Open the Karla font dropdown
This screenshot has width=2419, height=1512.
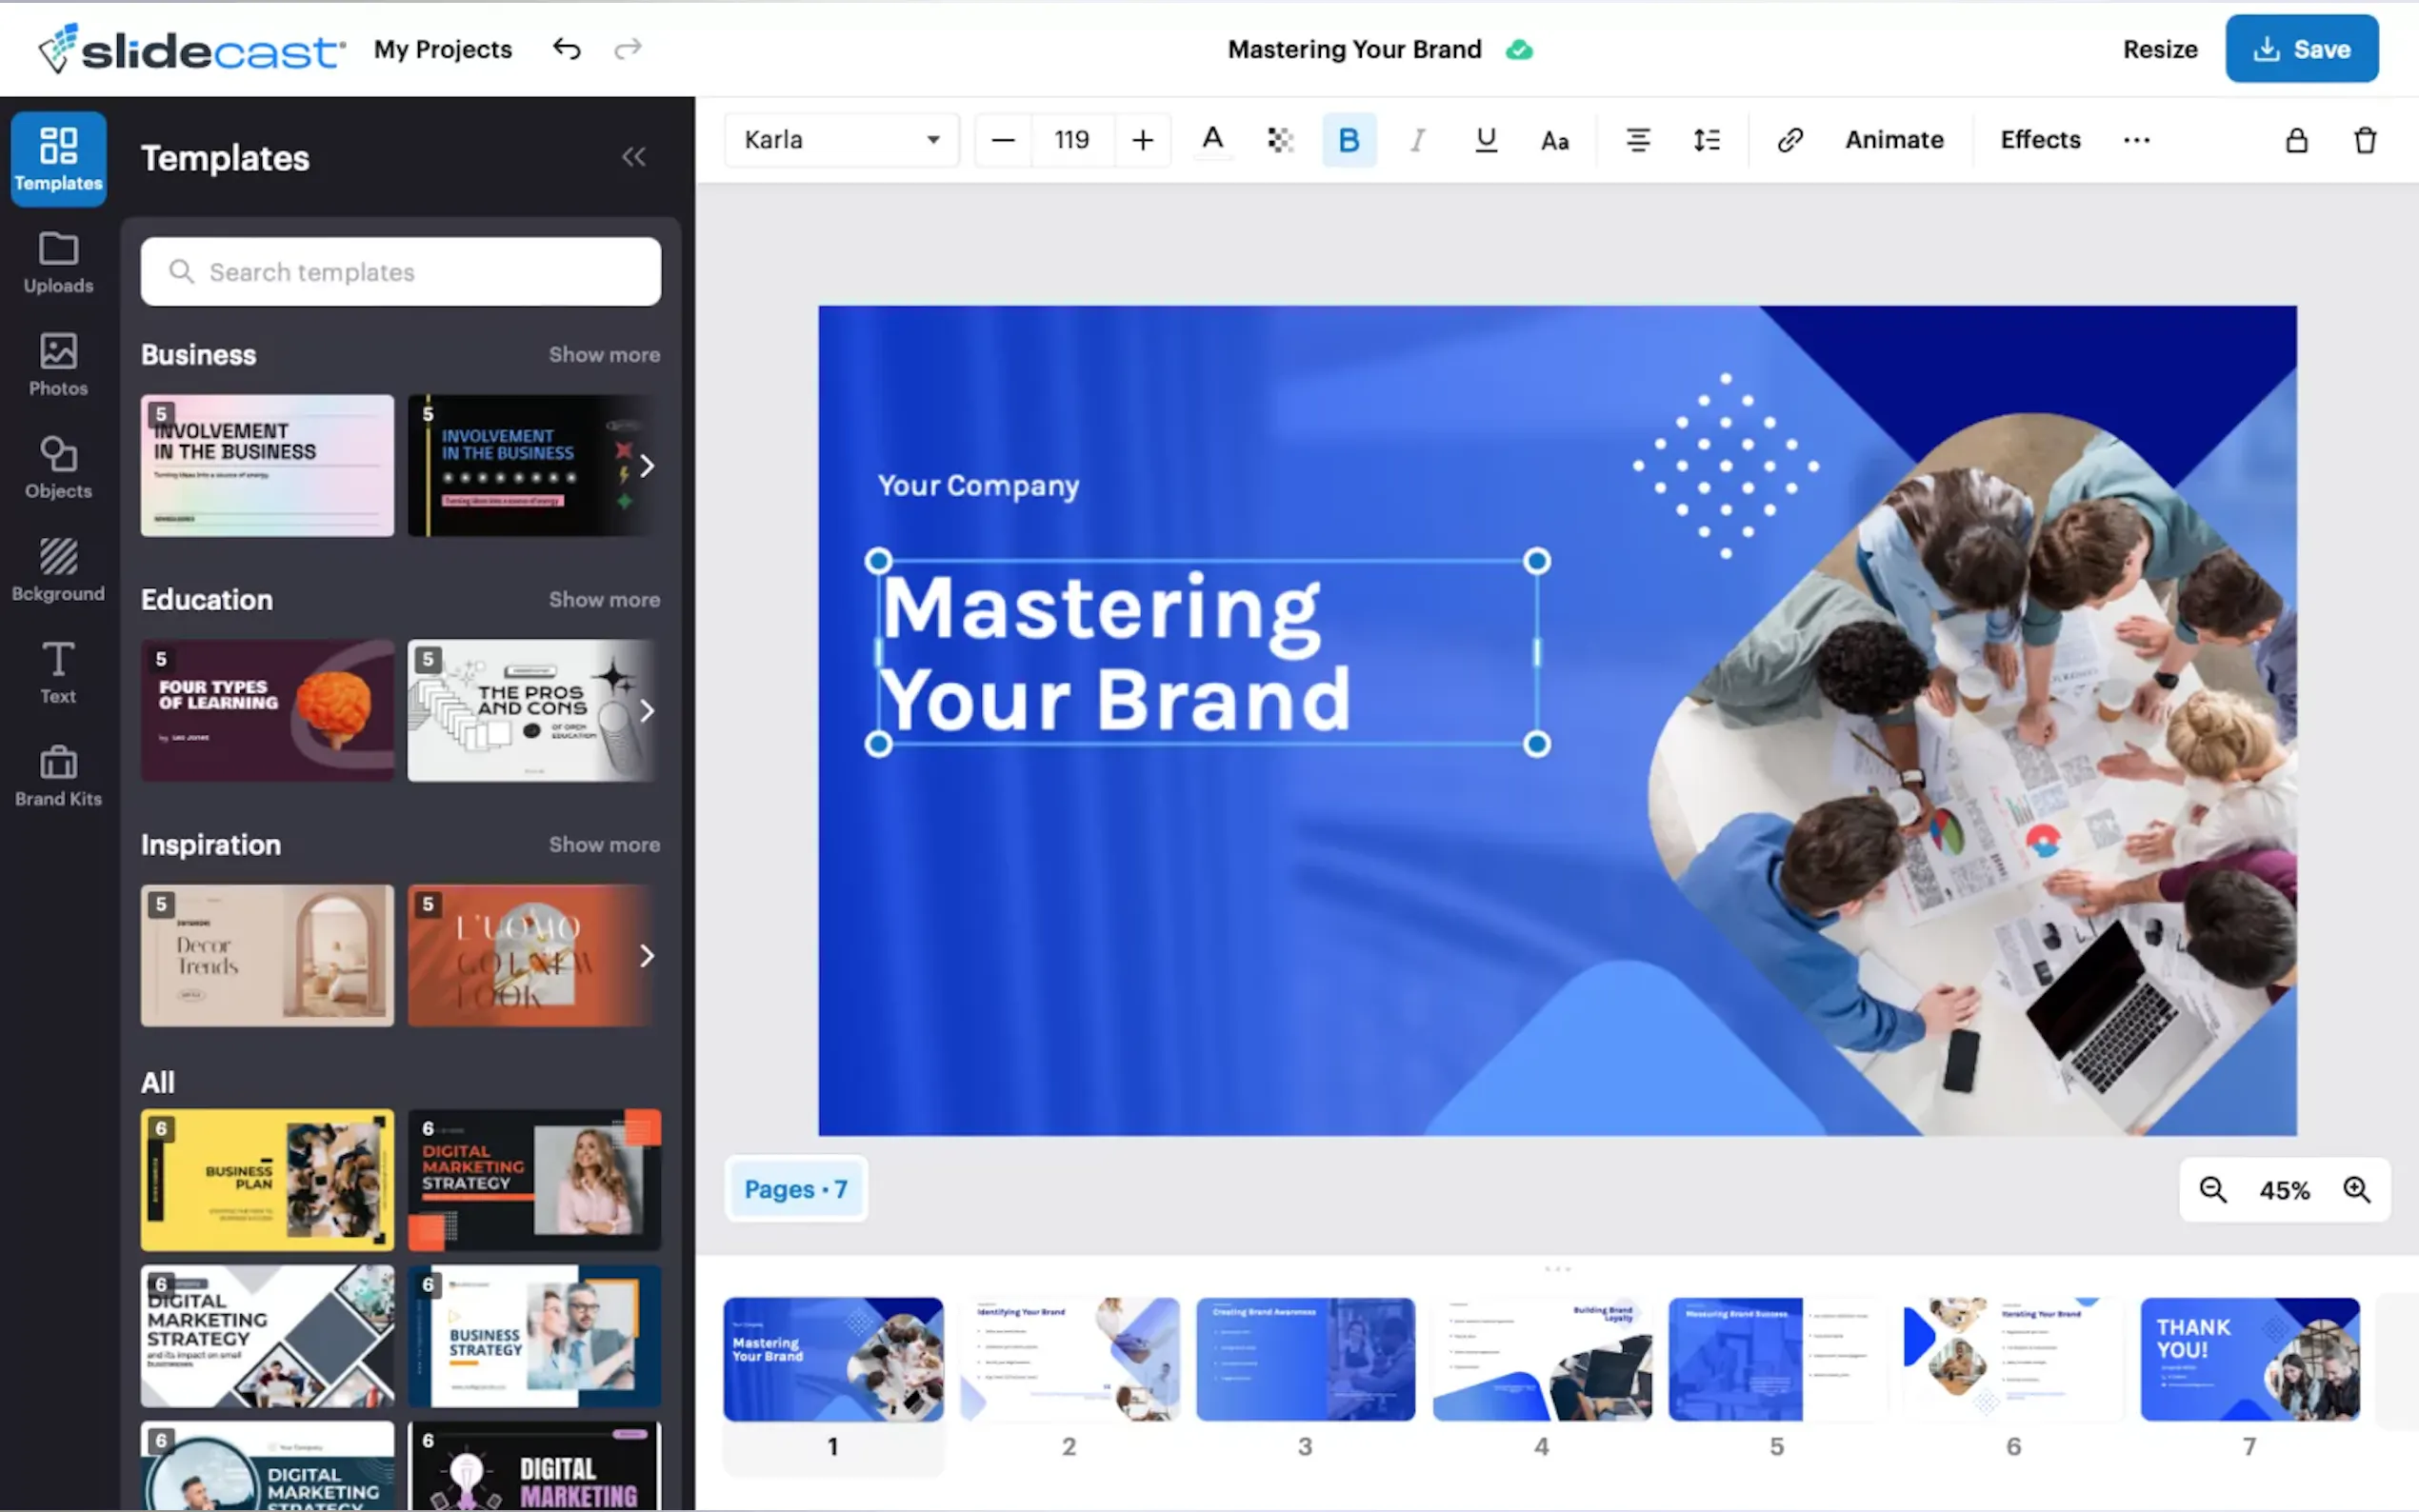pos(841,140)
